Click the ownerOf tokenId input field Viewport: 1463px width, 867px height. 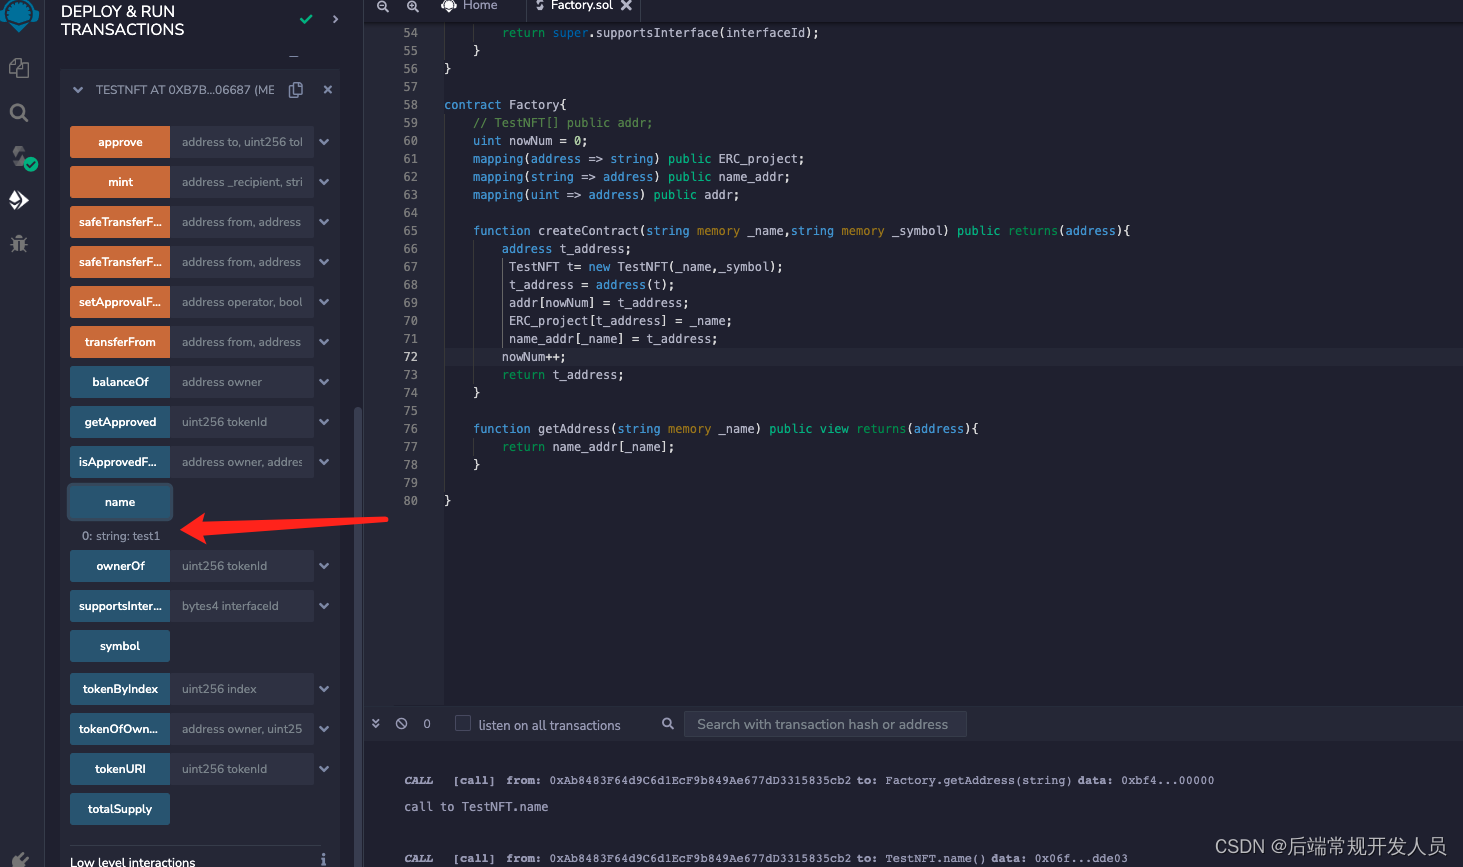[x=241, y=566]
